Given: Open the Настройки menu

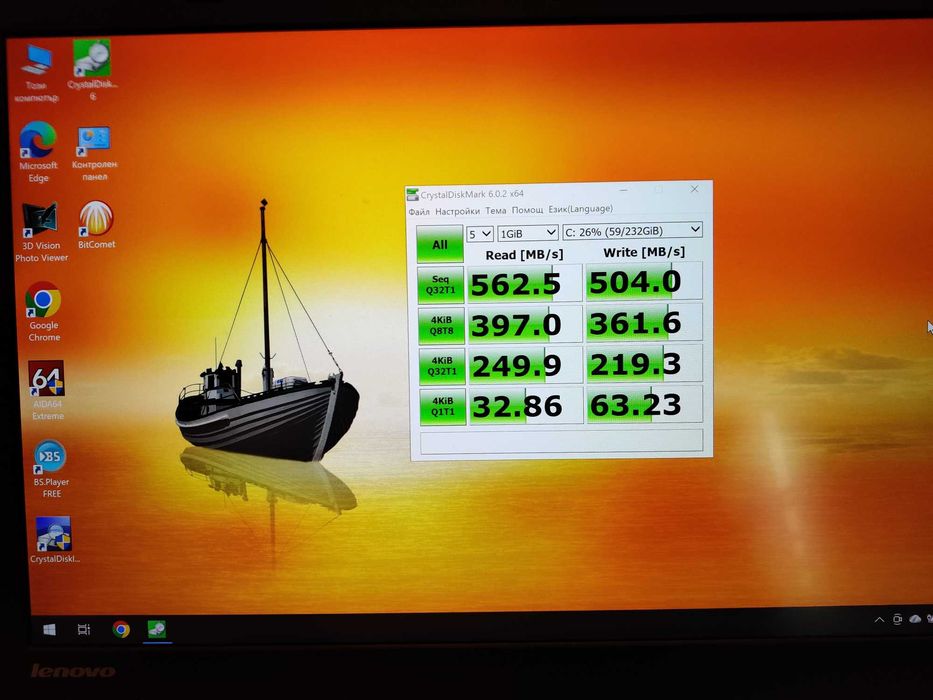Looking at the screenshot, I should pos(457,211).
